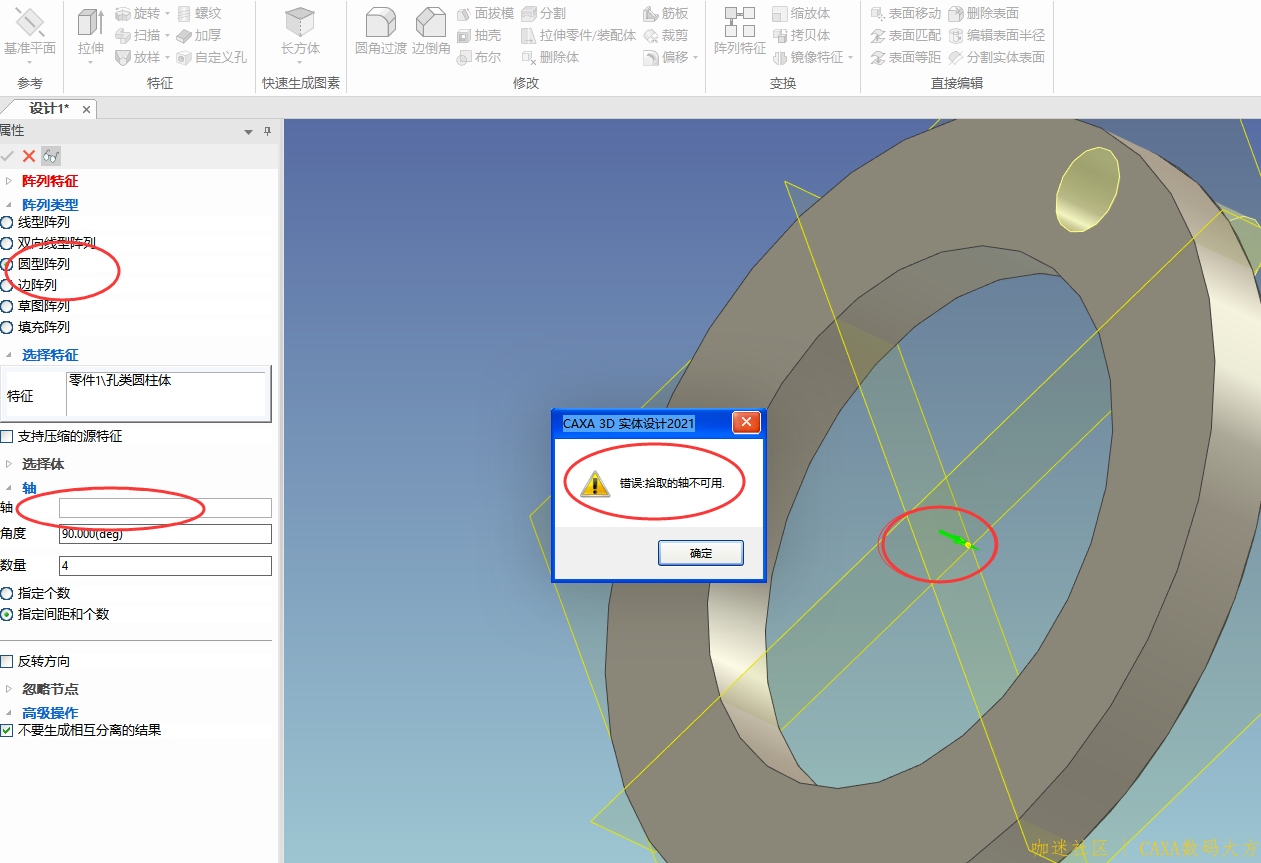The width and height of the screenshot is (1261, 863).
Task: Open the 阵列特征 pattern feature tool
Action: [x=740, y=32]
